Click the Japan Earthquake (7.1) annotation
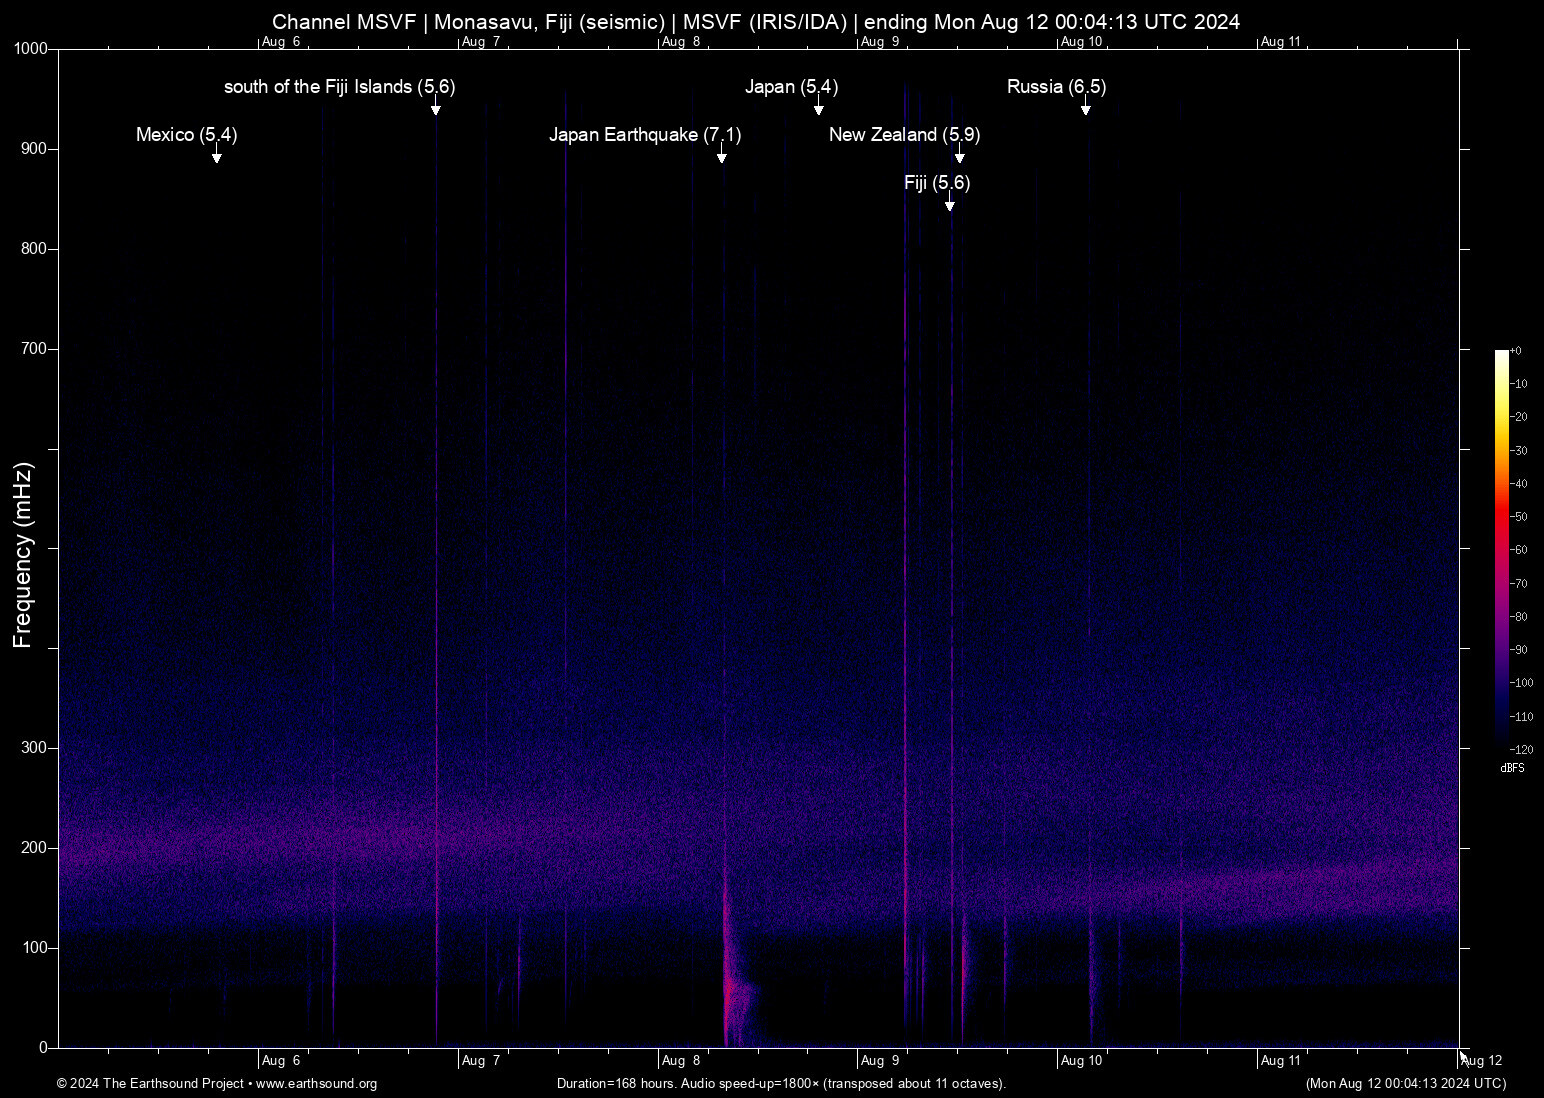The image size is (1544, 1098). (645, 135)
